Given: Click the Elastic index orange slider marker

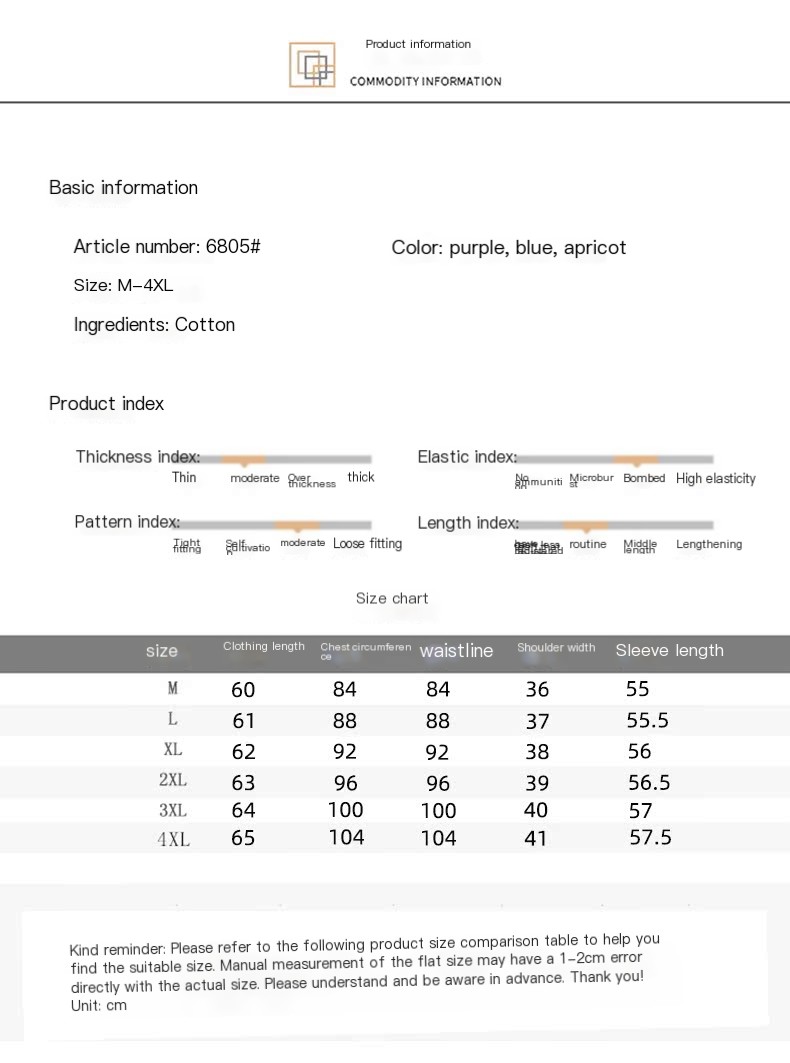Looking at the screenshot, I should (635, 460).
